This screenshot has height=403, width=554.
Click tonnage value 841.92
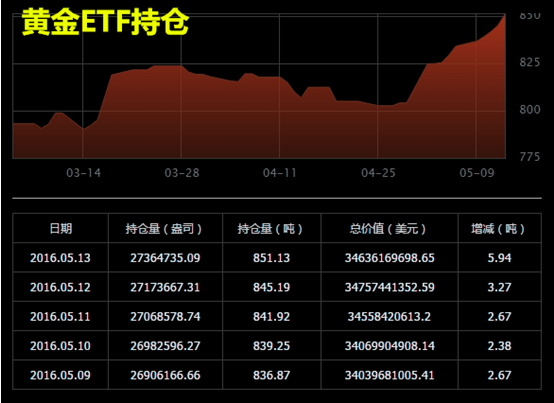click(271, 316)
